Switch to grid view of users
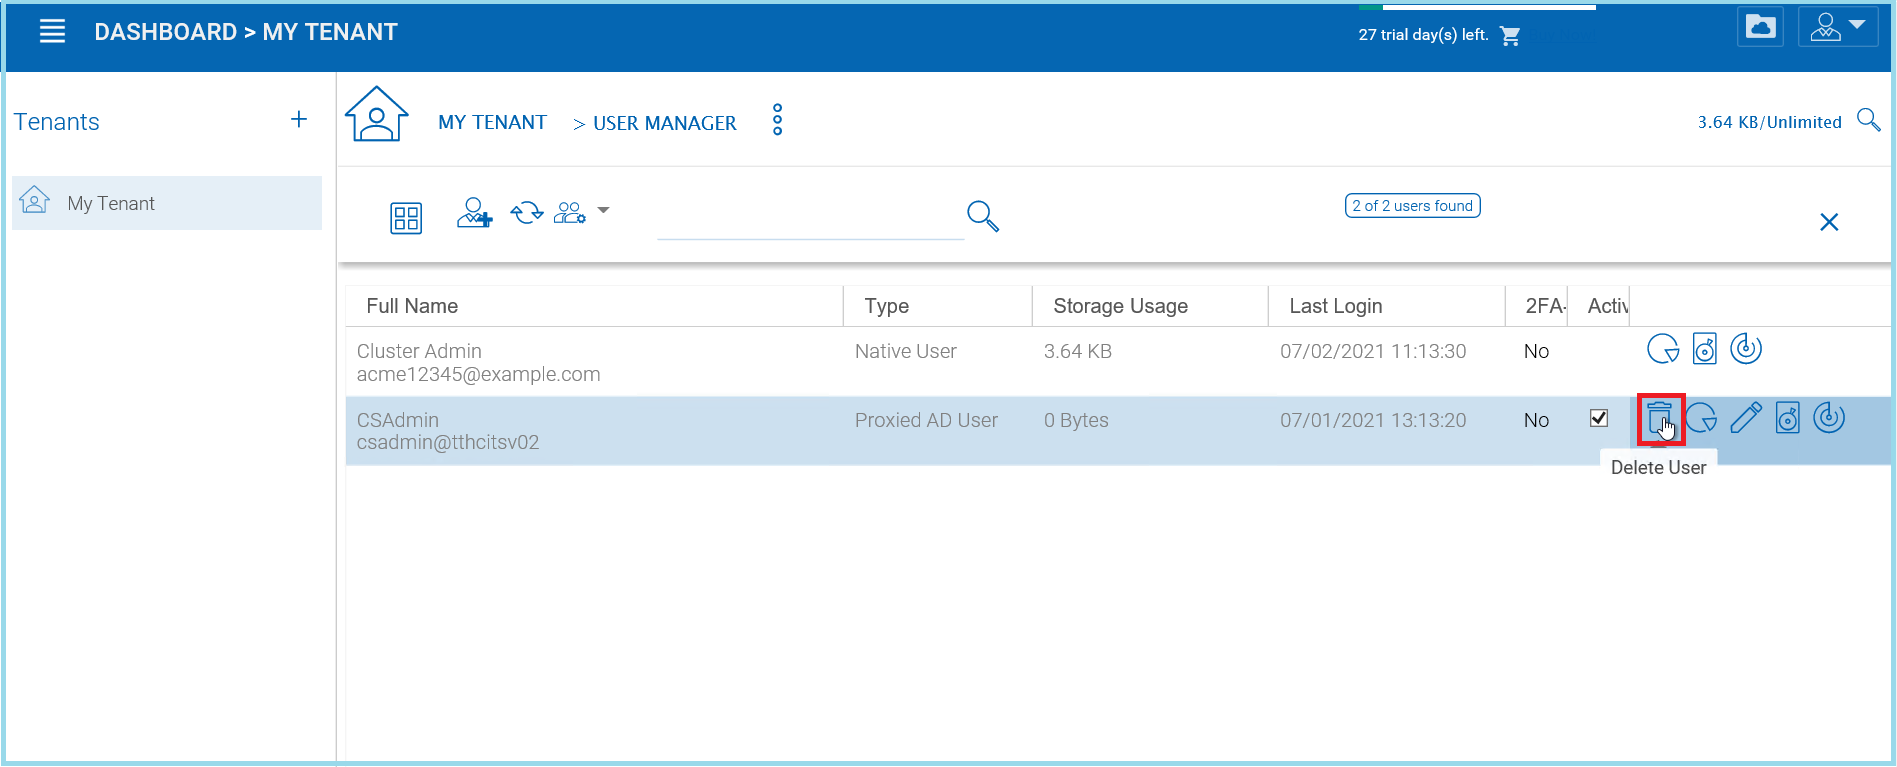Screen dimensions: 1897x767 click(406, 218)
